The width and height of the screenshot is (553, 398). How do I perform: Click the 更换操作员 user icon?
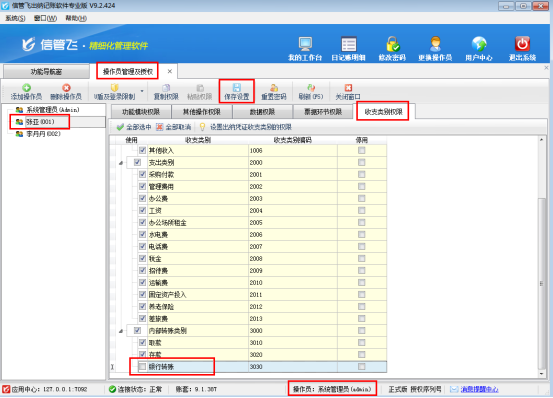tap(435, 44)
